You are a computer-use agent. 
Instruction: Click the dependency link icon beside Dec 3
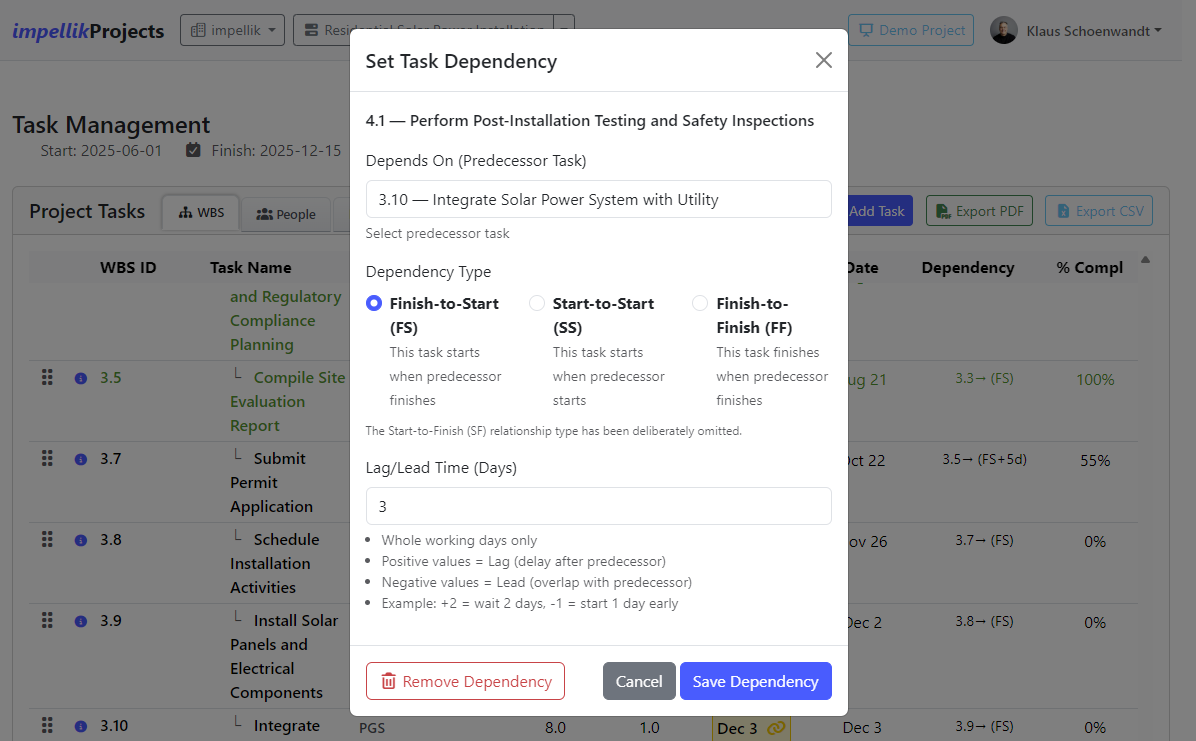pyautogui.click(x=776, y=728)
